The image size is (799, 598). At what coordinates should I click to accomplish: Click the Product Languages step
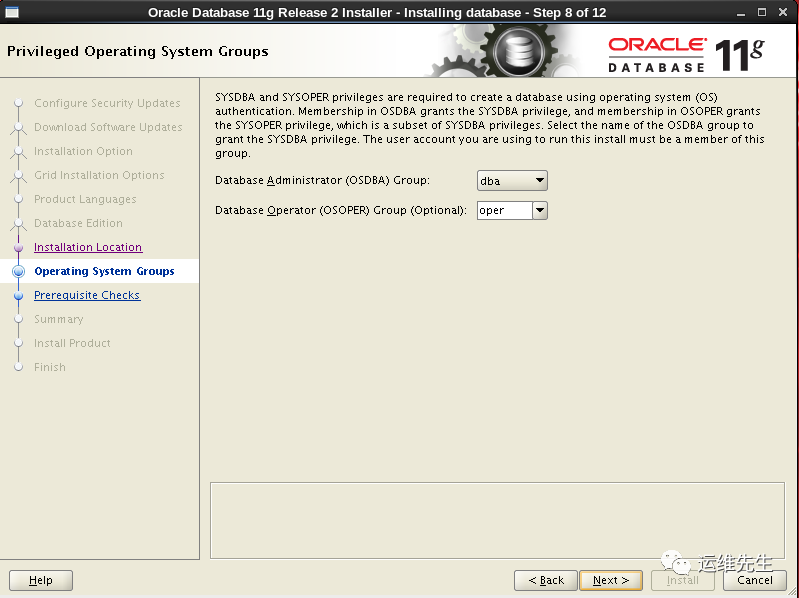coord(85,199)
